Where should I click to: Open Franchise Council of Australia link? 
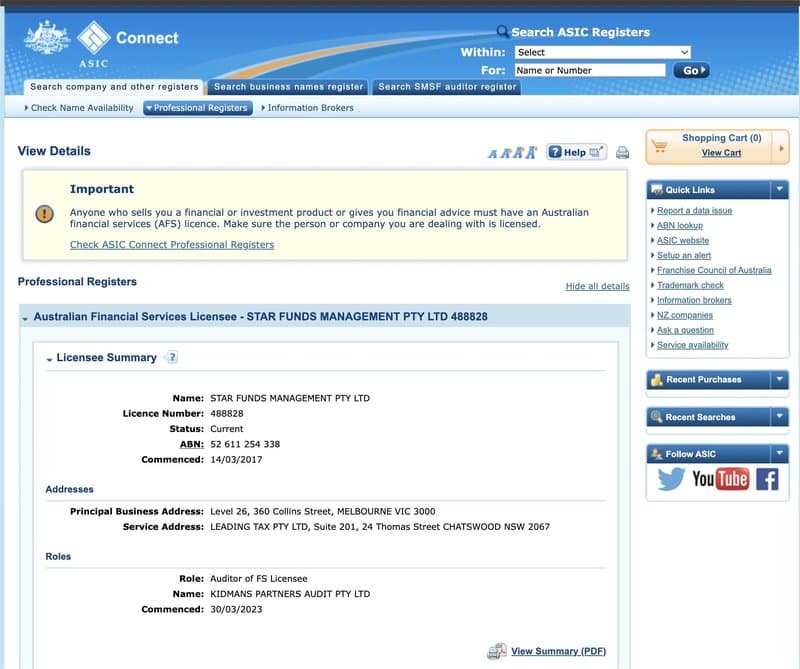click(714, 270)
